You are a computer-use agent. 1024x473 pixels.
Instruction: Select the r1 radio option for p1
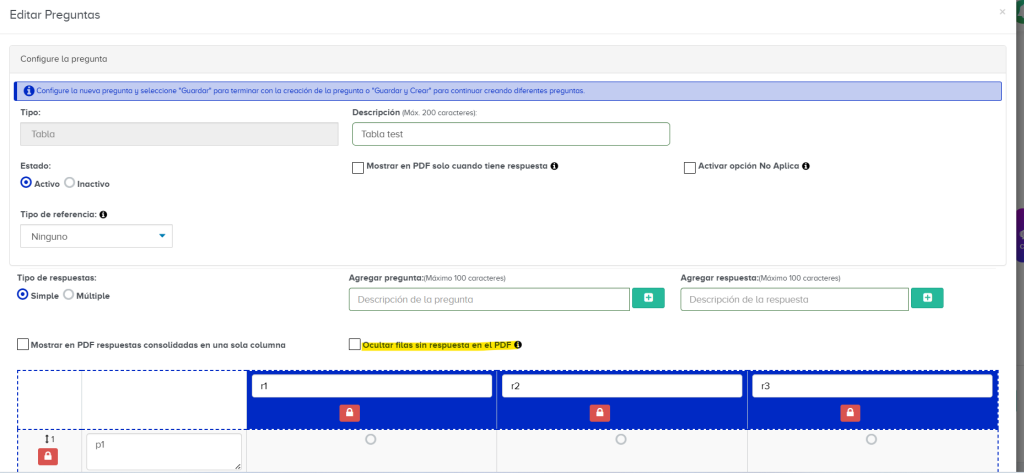click(370, 440)
